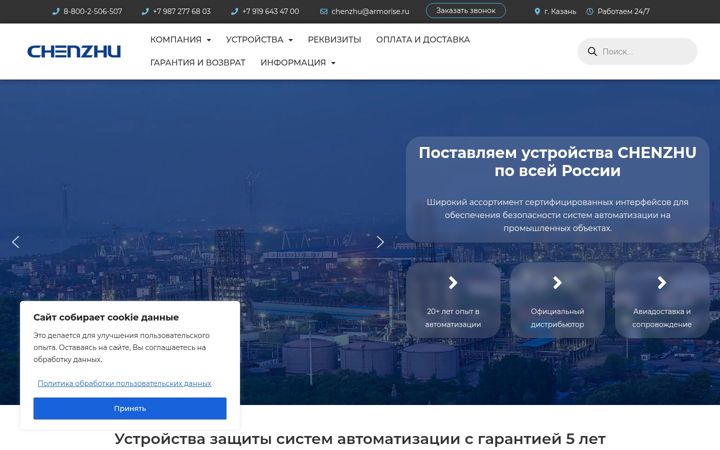Image resolution: width=720 pixels, height=450 pixels.
Task: Click the phone icon beside +7 919 643 47 00
Action: point(235,11)
